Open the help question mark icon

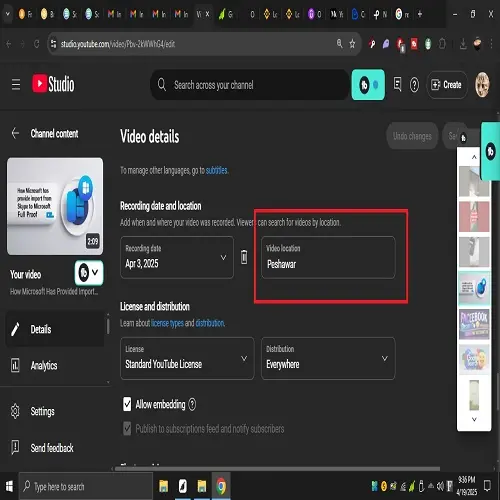[414, 85]
